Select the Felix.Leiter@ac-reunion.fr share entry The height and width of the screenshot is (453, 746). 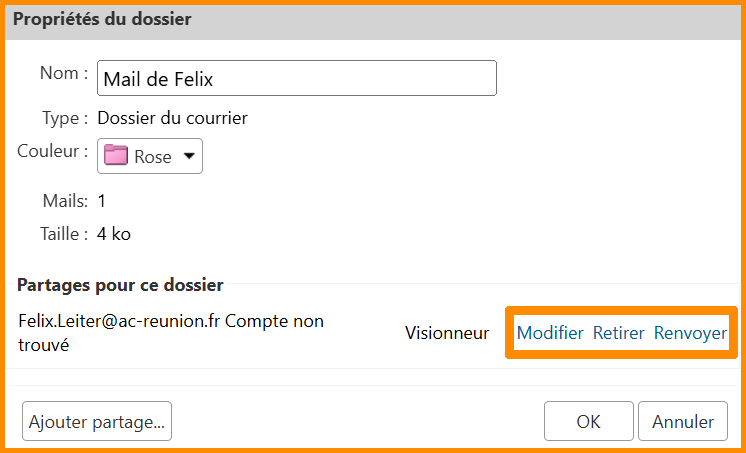[170, 333]
